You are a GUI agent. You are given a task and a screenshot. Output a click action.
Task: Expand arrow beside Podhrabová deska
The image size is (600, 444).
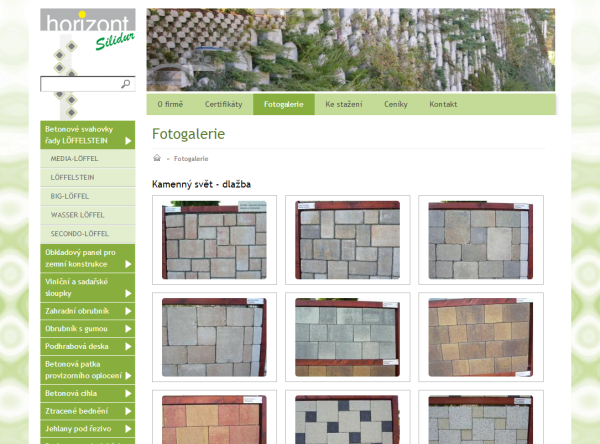coord(128,346)
